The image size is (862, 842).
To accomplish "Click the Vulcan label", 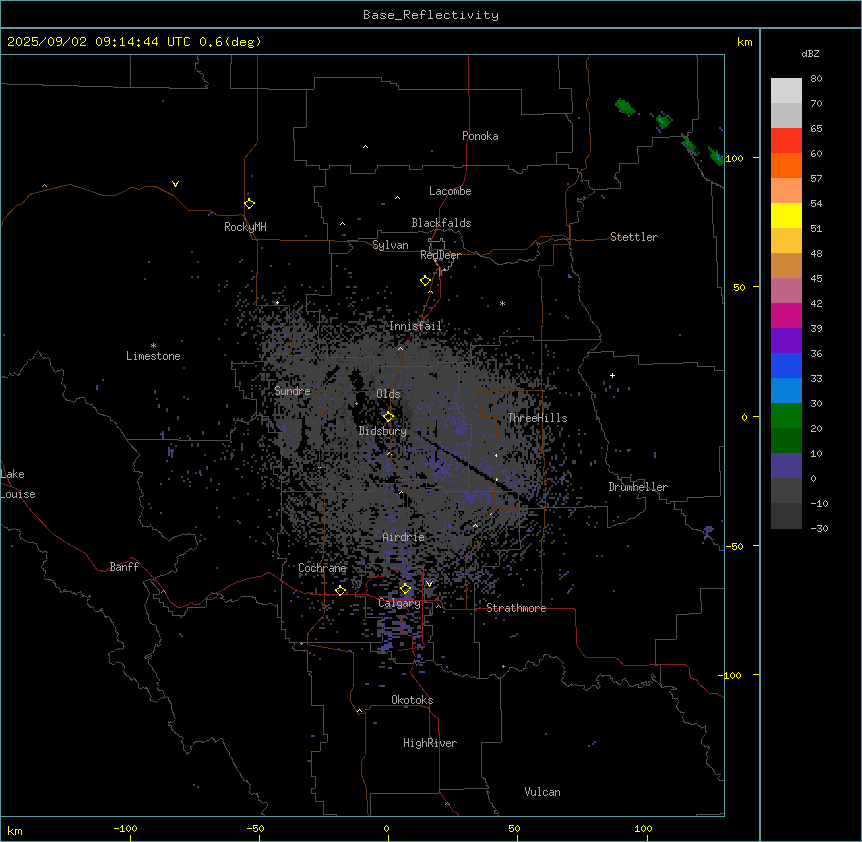I will coord(542,792).
